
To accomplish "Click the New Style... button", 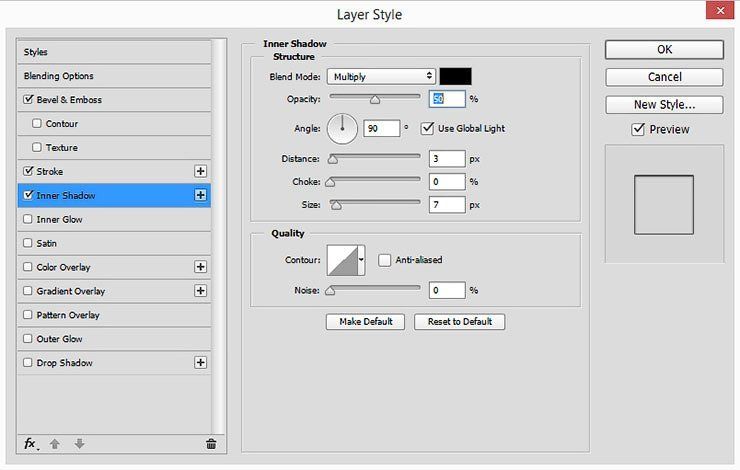I will pyautogui.click(x=664, y=104).
